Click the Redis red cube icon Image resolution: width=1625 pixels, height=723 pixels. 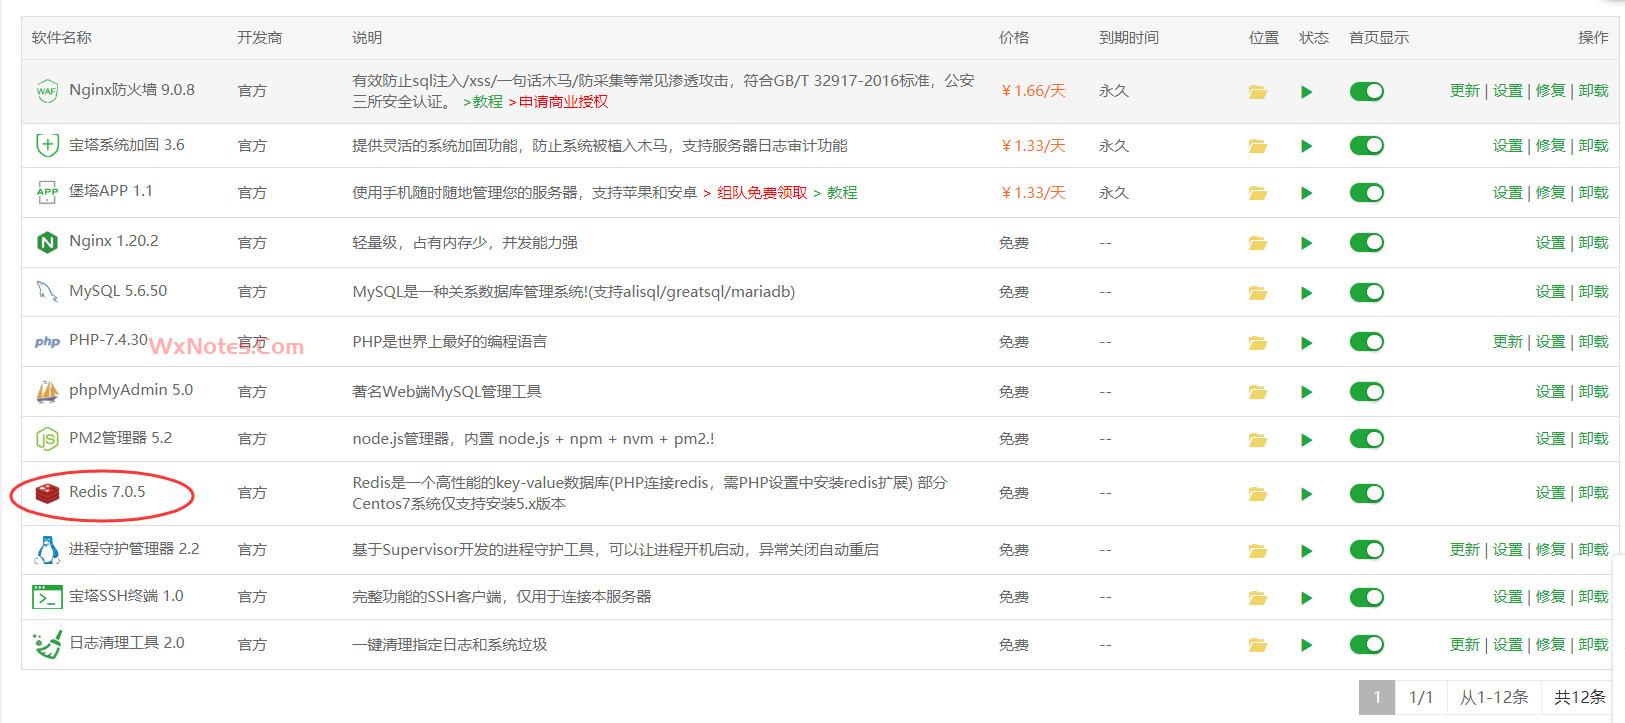[x=47, y=493]
